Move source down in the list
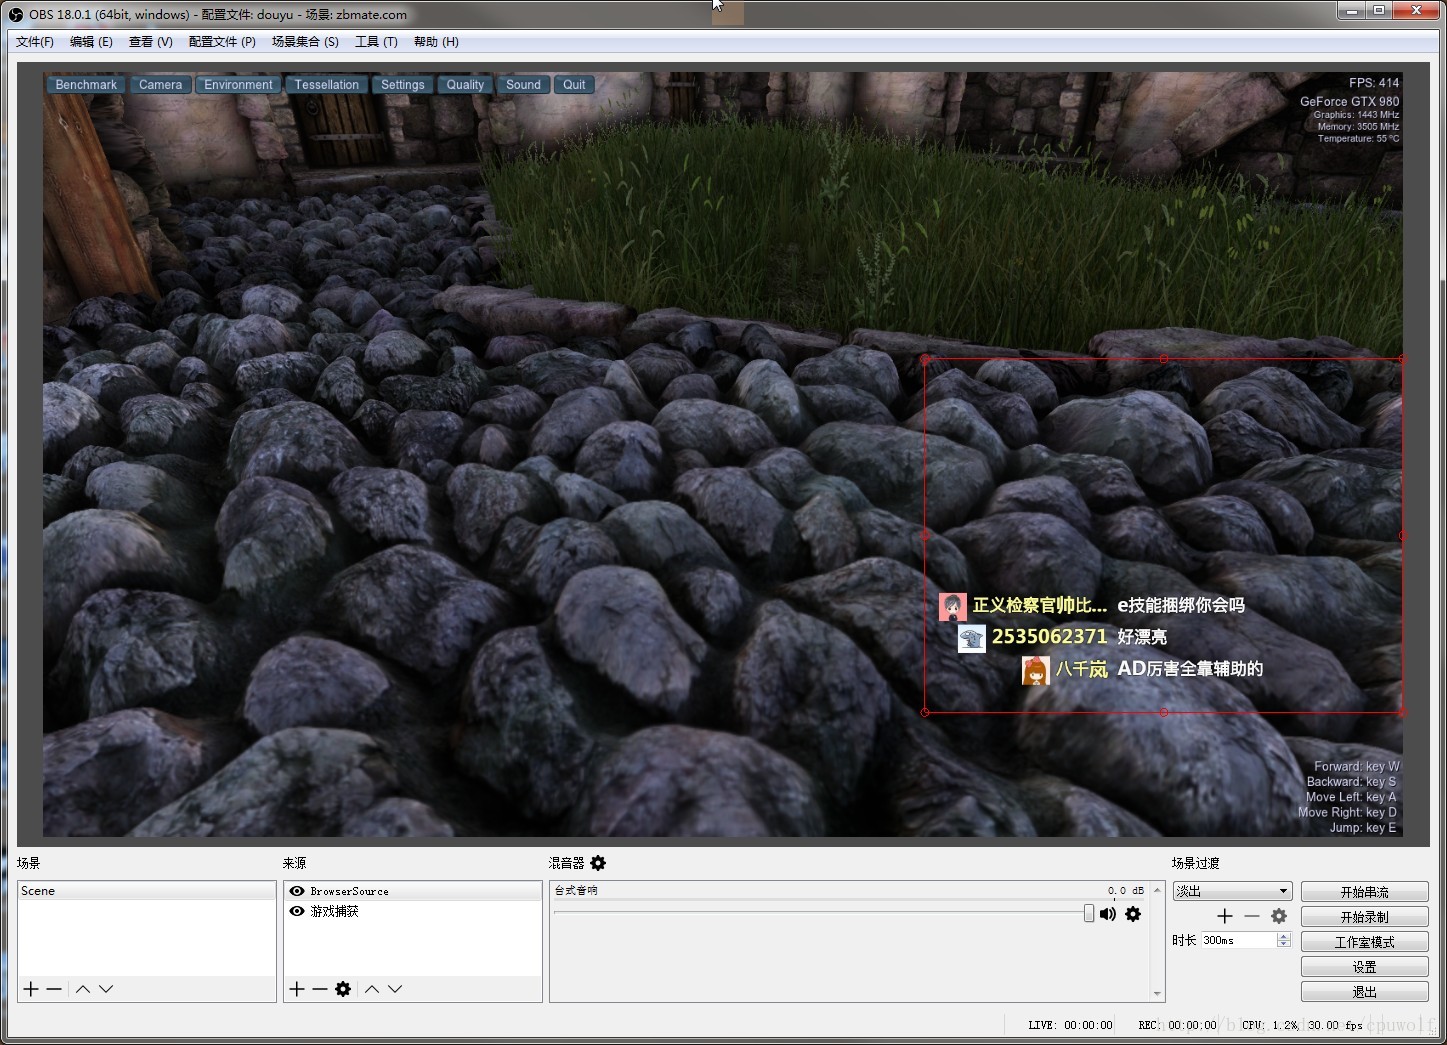 click(x=395, y=989)
